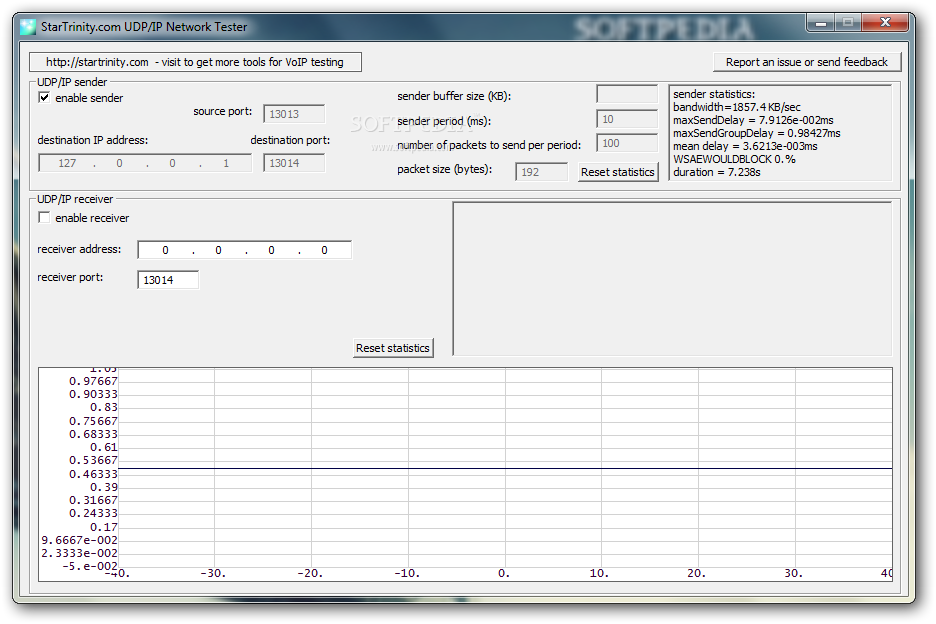Click the sender buffer size field

tap(627, 94)
